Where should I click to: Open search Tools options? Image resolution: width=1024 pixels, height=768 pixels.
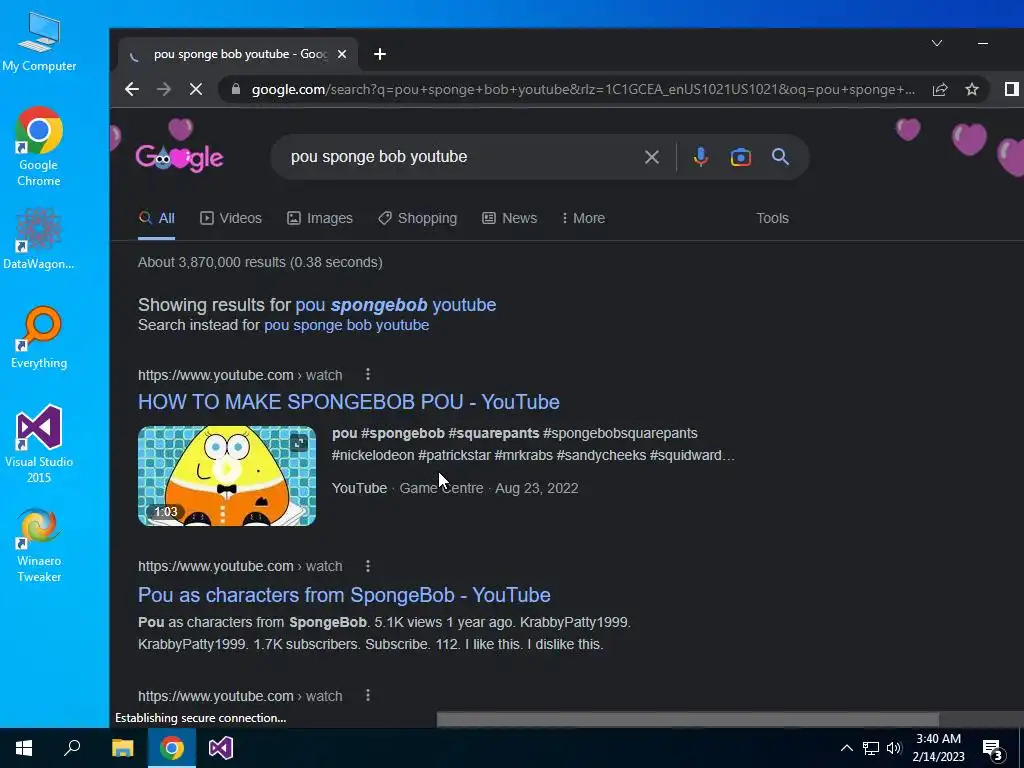pos(772,218)
